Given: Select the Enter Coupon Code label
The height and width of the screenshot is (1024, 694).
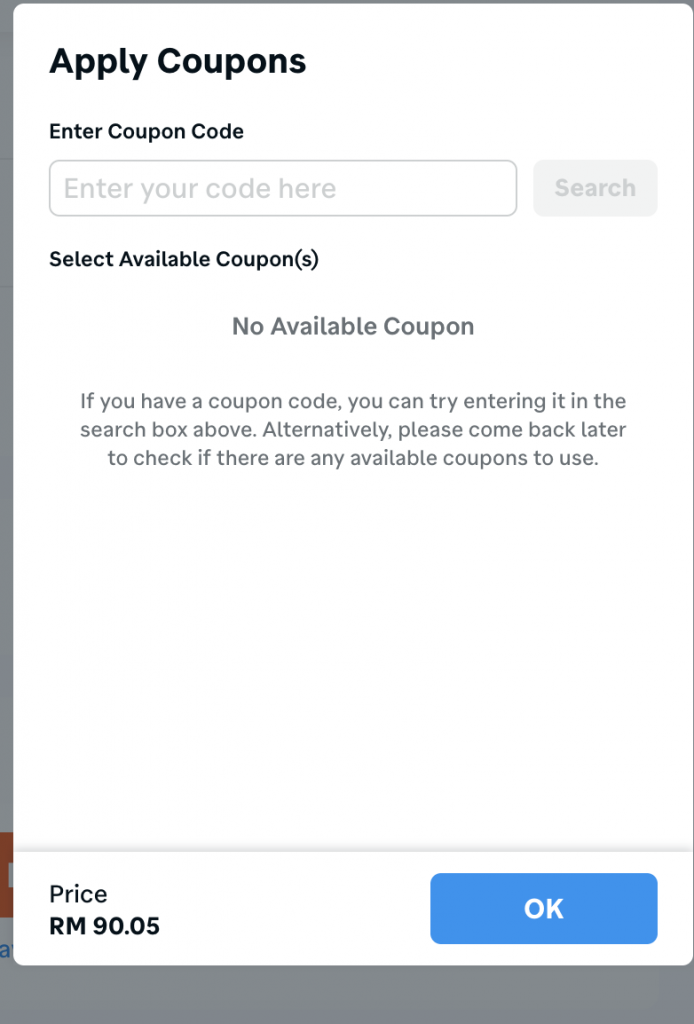Looking at the screenshot, I should (146, 131).
